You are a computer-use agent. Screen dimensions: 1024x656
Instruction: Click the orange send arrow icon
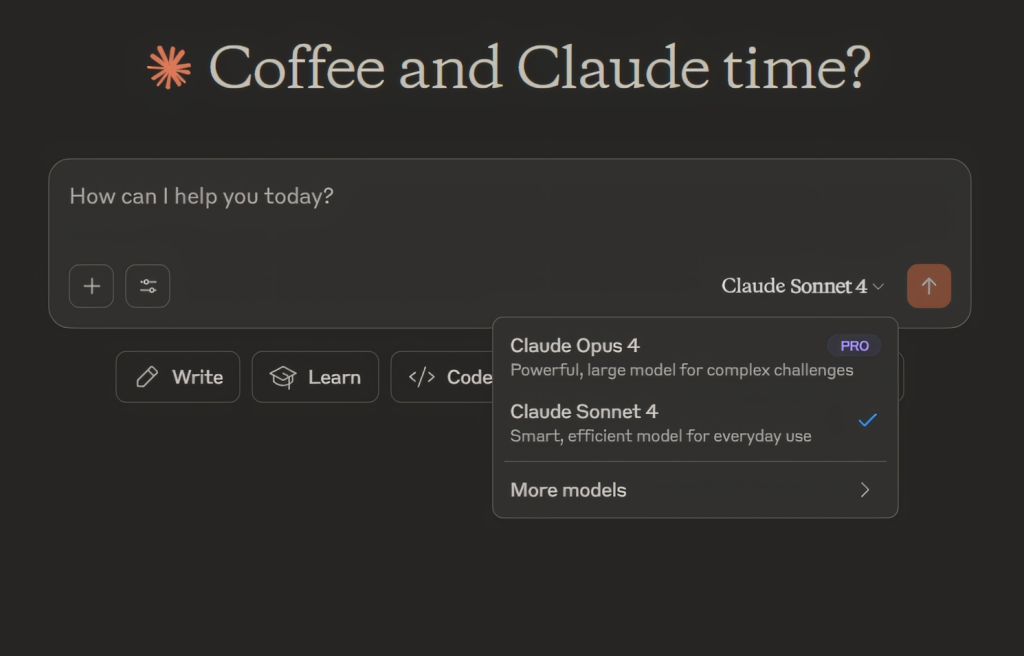pyautogui.click(x=928, y=286)
